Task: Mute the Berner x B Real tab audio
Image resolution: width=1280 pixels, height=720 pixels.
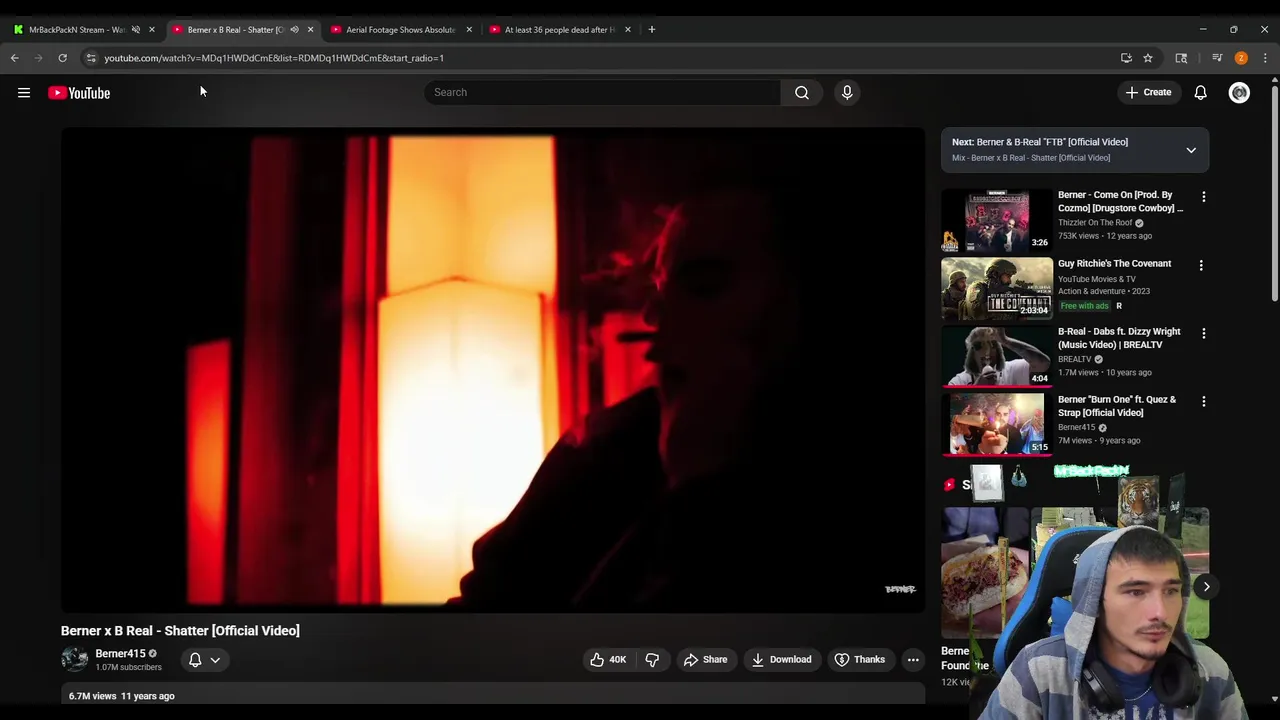Action: coord(294,29)
